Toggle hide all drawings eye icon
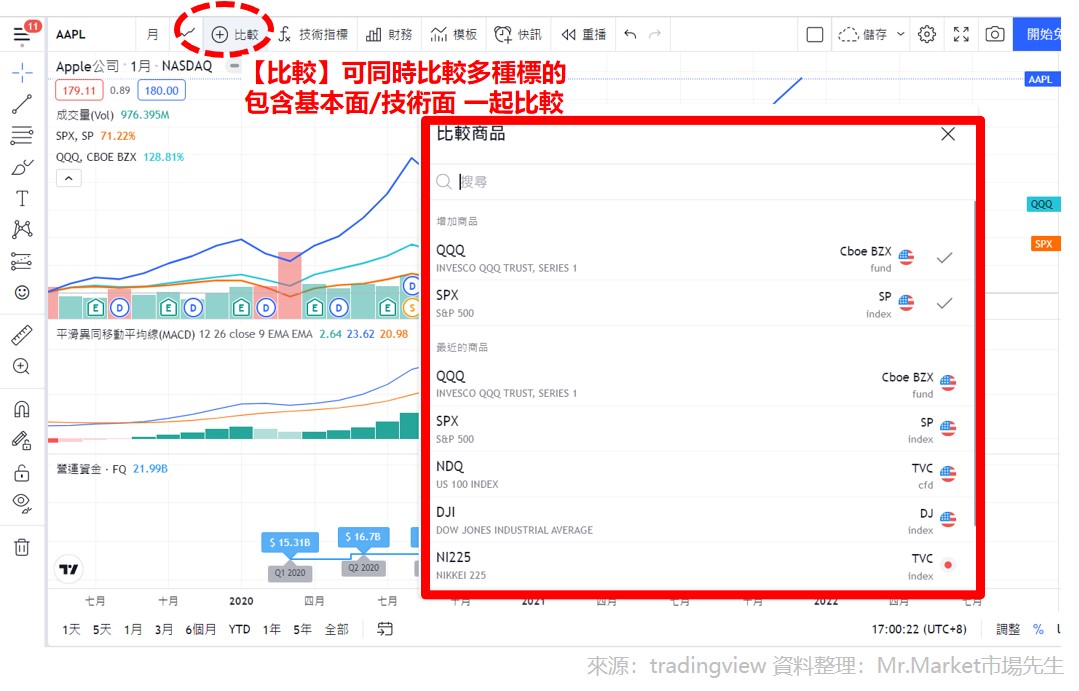Screen dimensions: 1079x691 click(22, 504)
